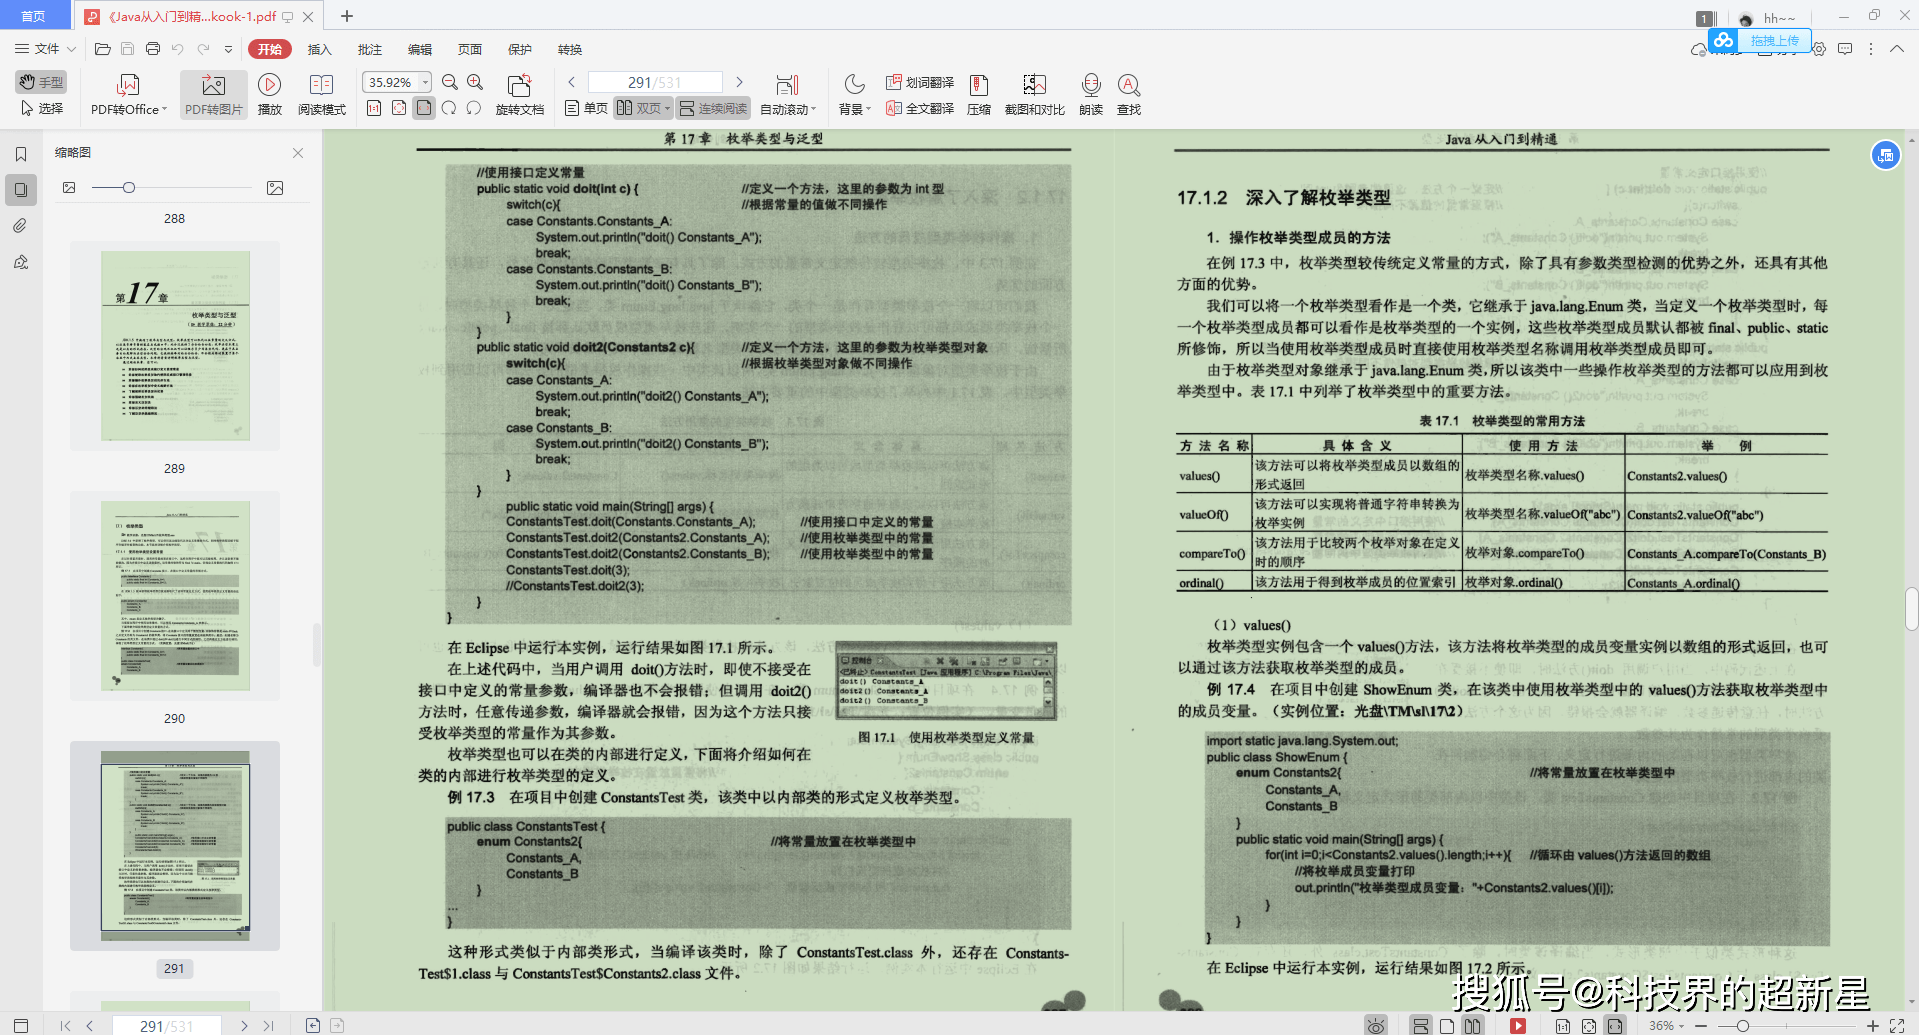Enter 阅读模式 reading mode
This screenshot has height=1035, width=1919.
coord(322,95)
